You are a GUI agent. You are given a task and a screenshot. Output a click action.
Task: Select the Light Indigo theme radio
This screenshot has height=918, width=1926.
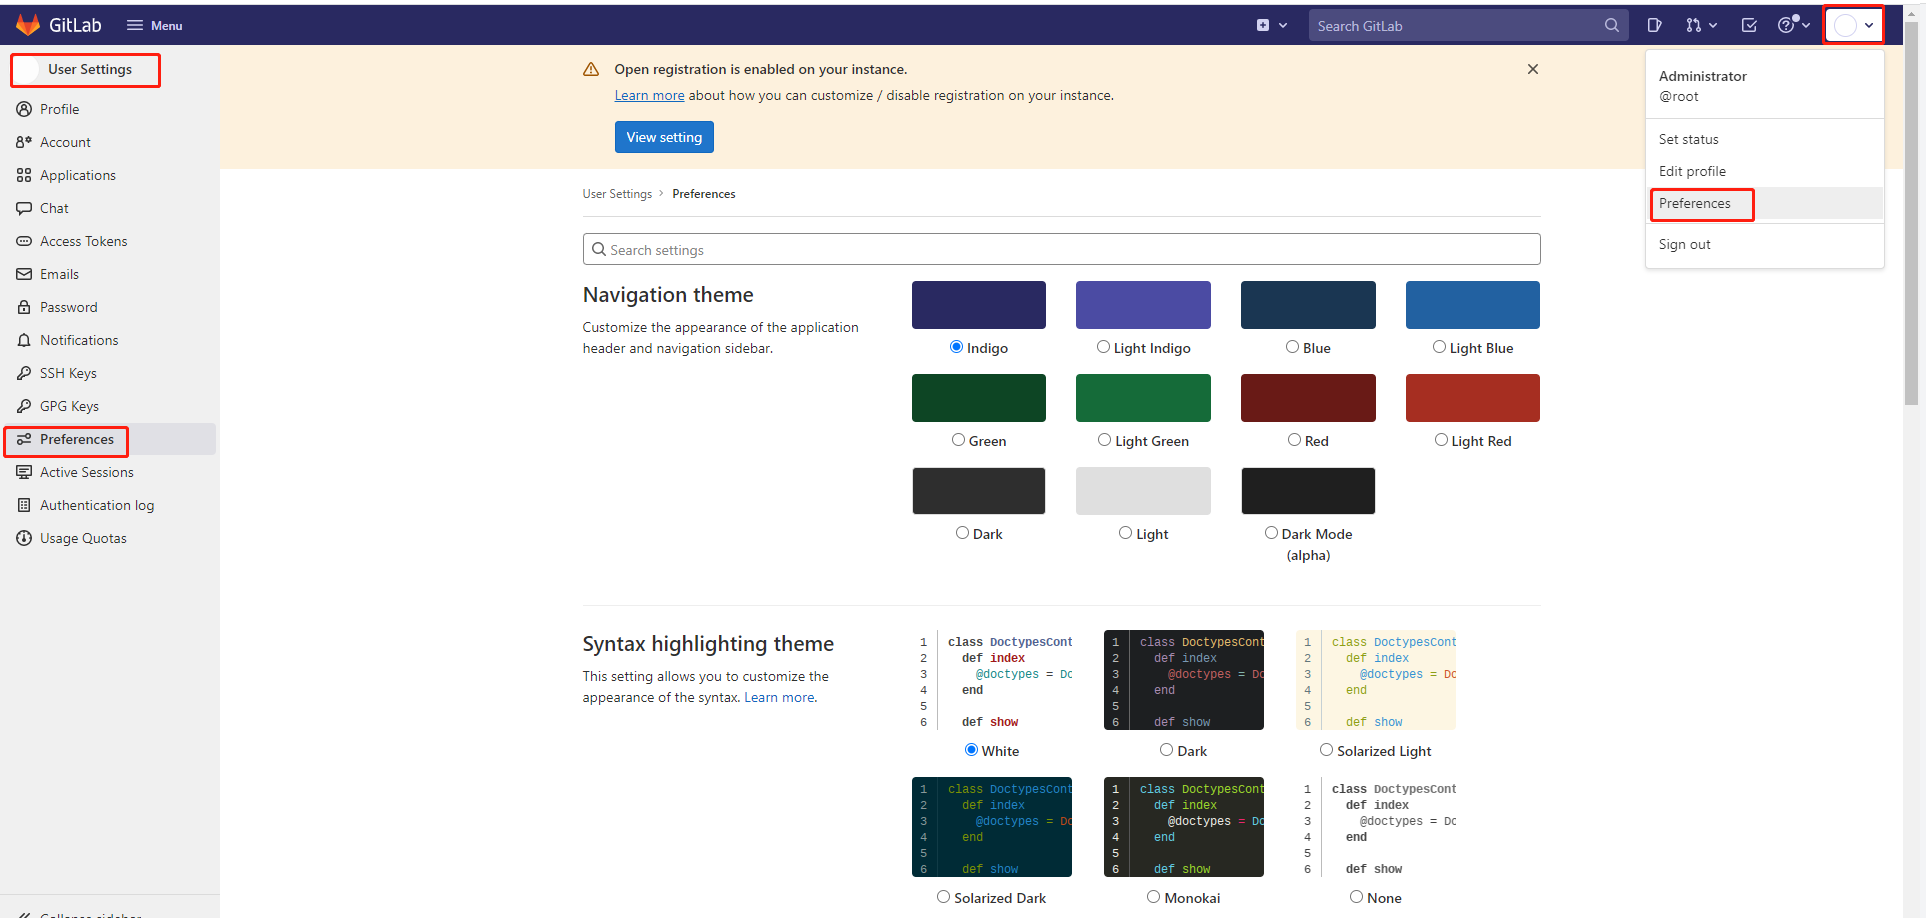click(1103, 347)
